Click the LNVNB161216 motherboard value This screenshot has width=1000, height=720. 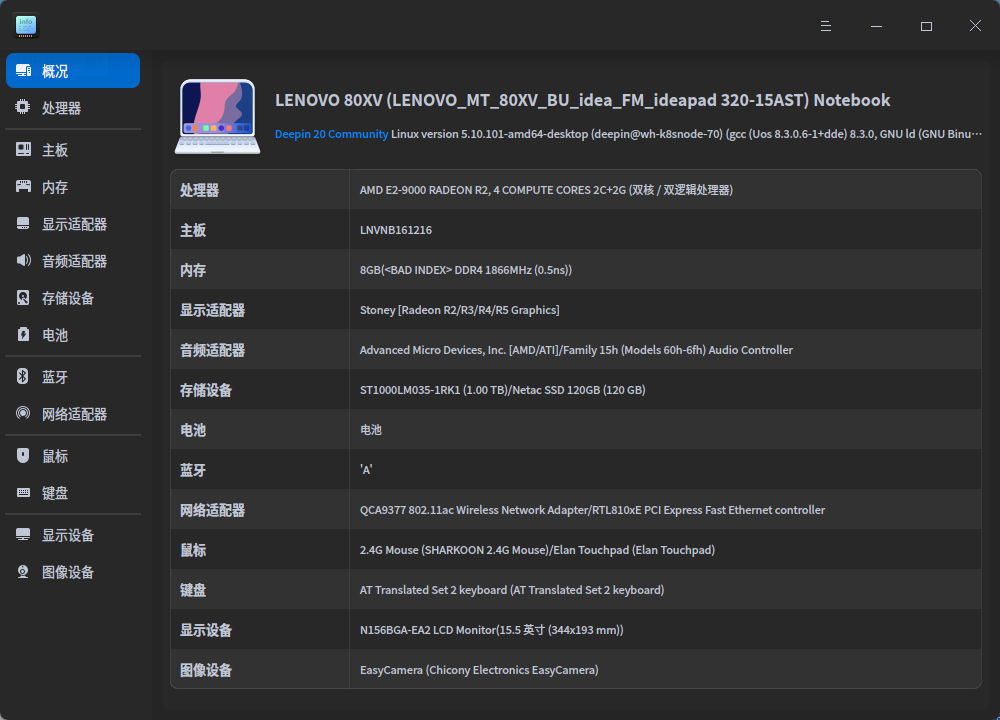[x=395, y=230]
